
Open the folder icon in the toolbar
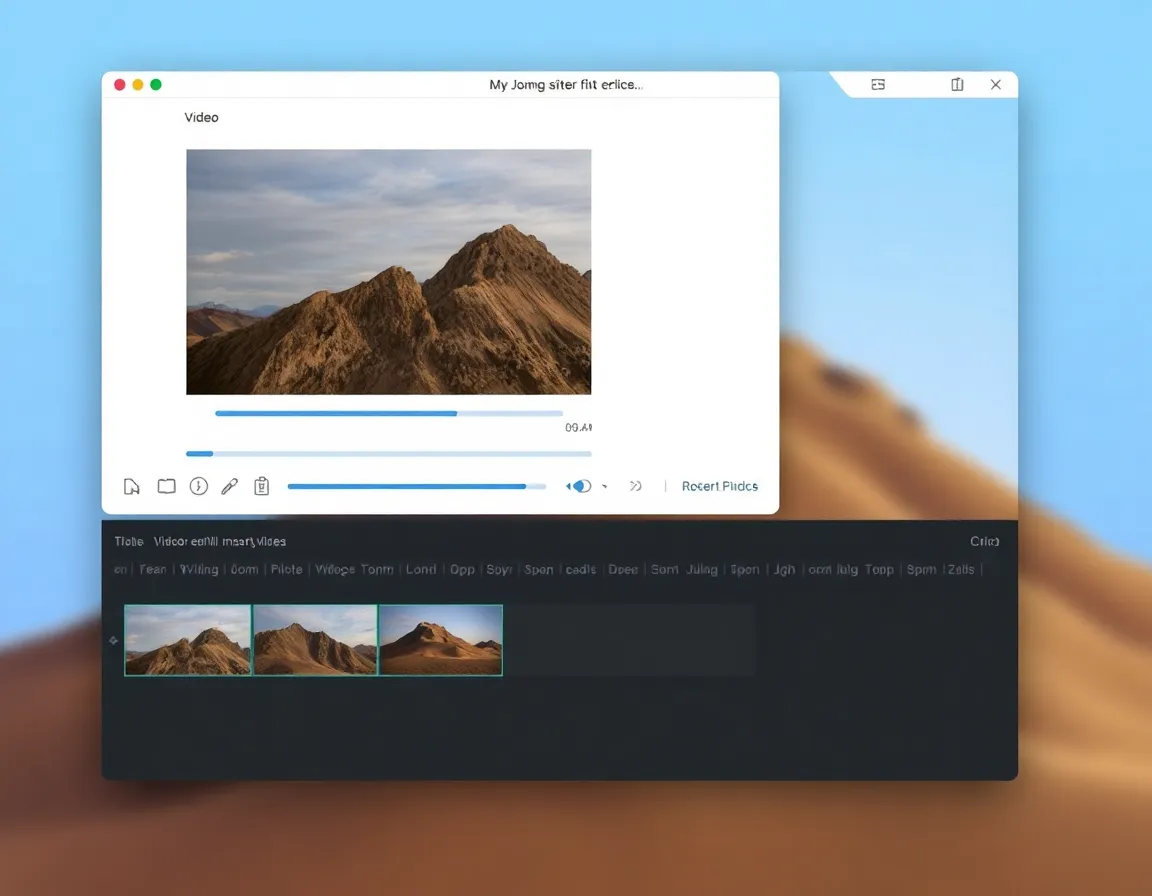166,486
